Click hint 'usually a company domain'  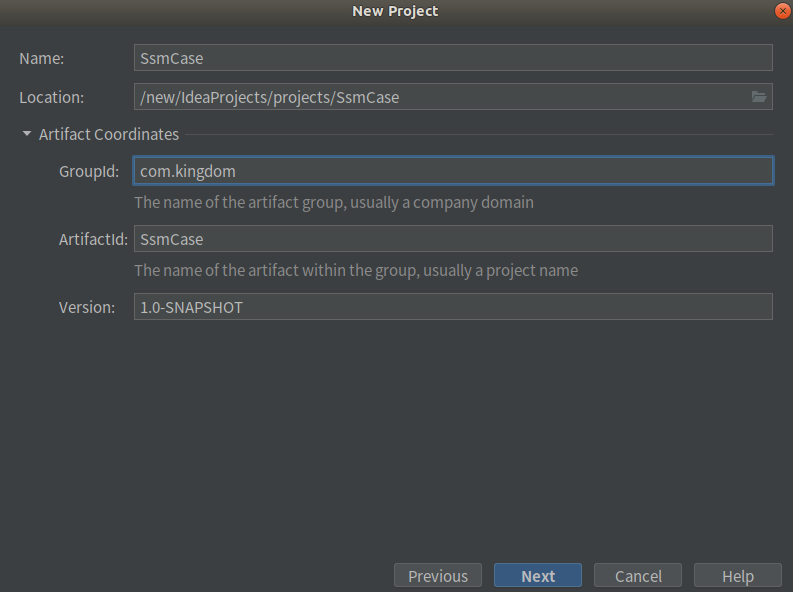pos(442,203)
